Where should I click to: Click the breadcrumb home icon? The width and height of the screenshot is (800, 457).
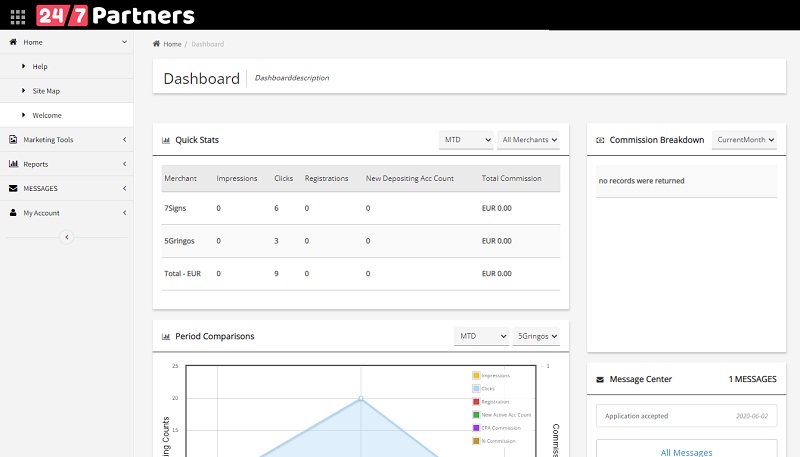[156, 43]
